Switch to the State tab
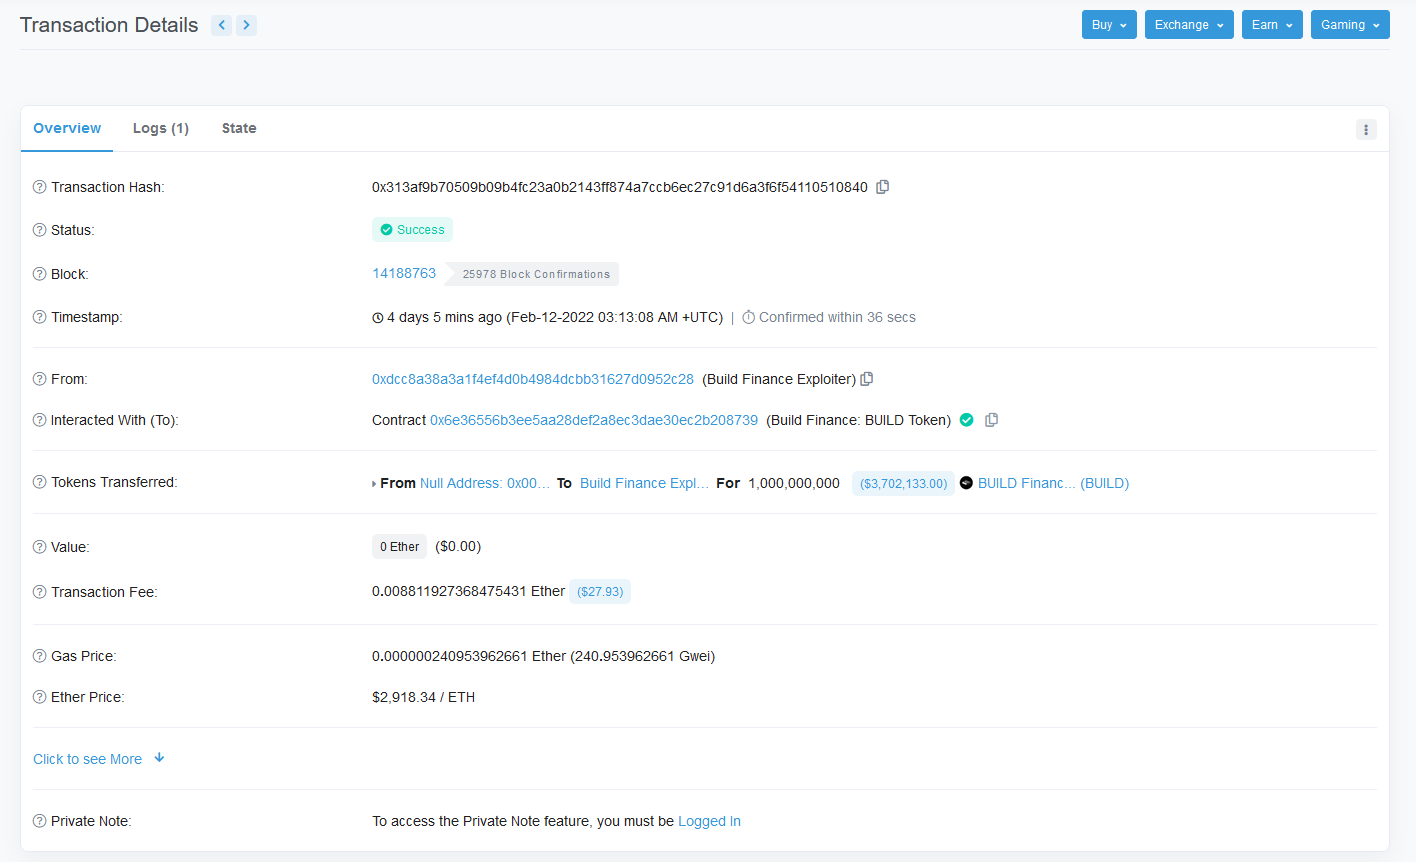Image resolution: width=1416 pixels, height=862 pixels. (239, 128)
